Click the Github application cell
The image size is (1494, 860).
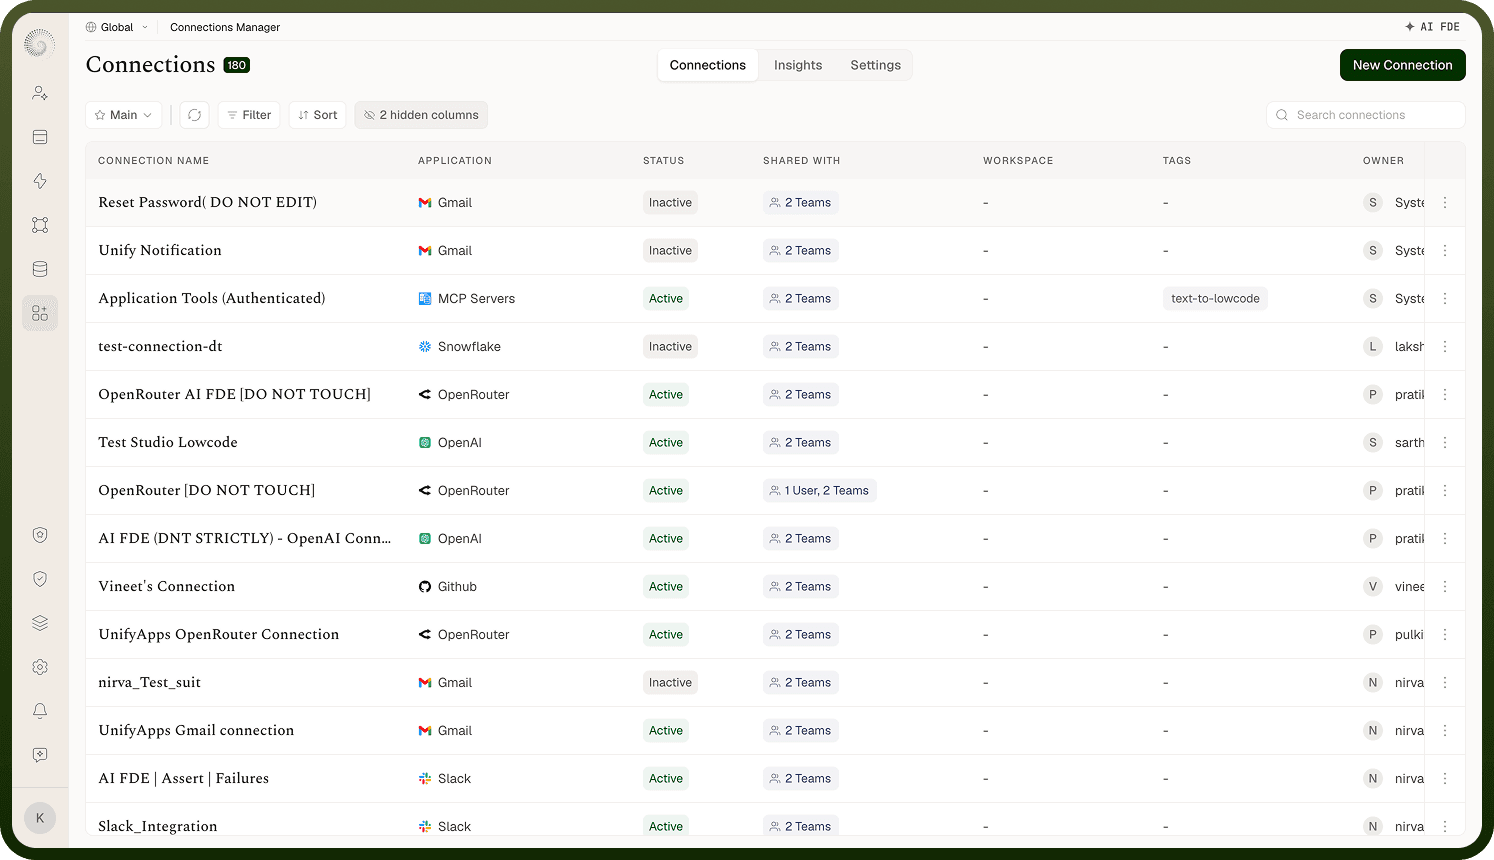[x=448, y=587]
